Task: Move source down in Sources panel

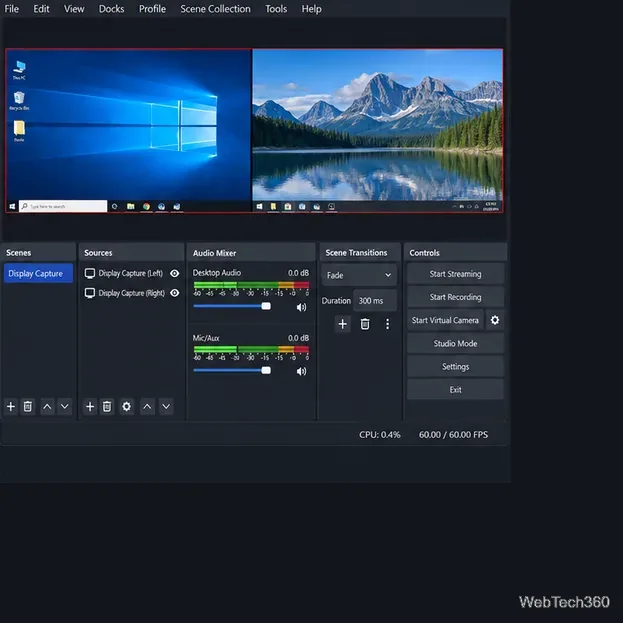Action: point(166,406)
